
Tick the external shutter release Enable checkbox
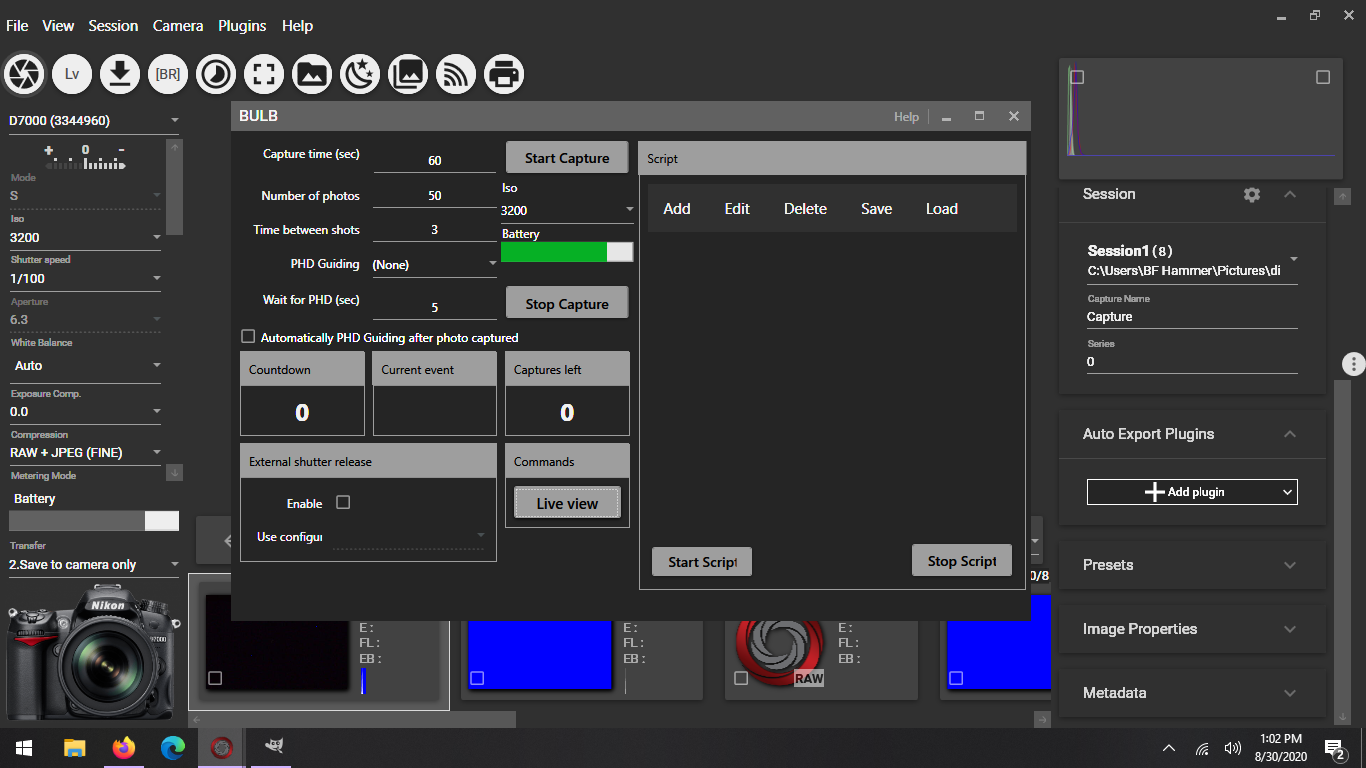click(x=343, y=503)
